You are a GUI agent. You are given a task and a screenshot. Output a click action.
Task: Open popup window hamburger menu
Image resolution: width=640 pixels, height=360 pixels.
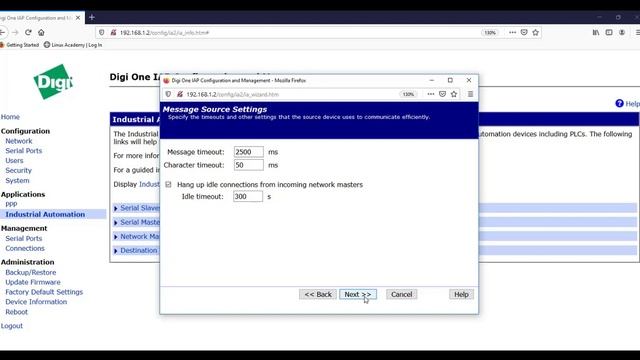[470, 94]
